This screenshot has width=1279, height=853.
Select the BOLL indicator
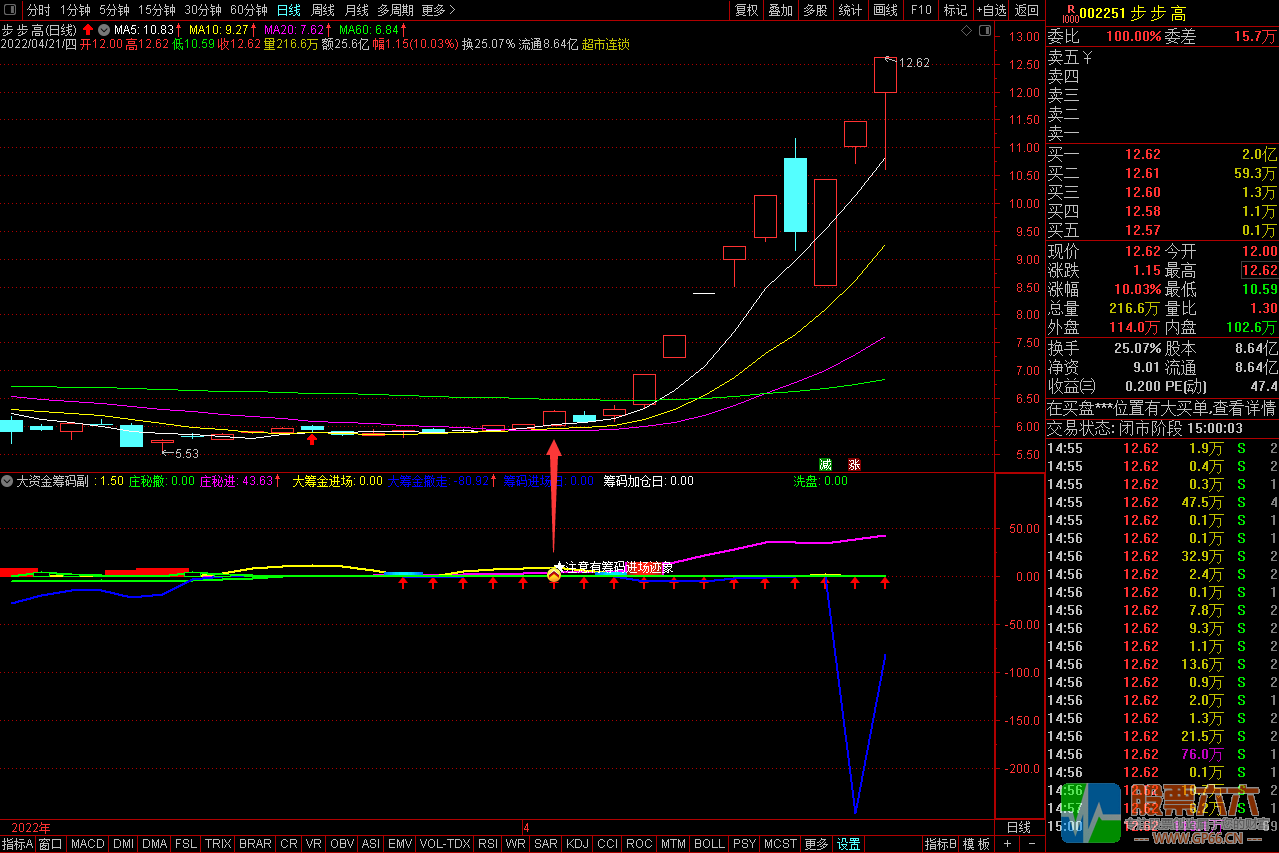709,844
